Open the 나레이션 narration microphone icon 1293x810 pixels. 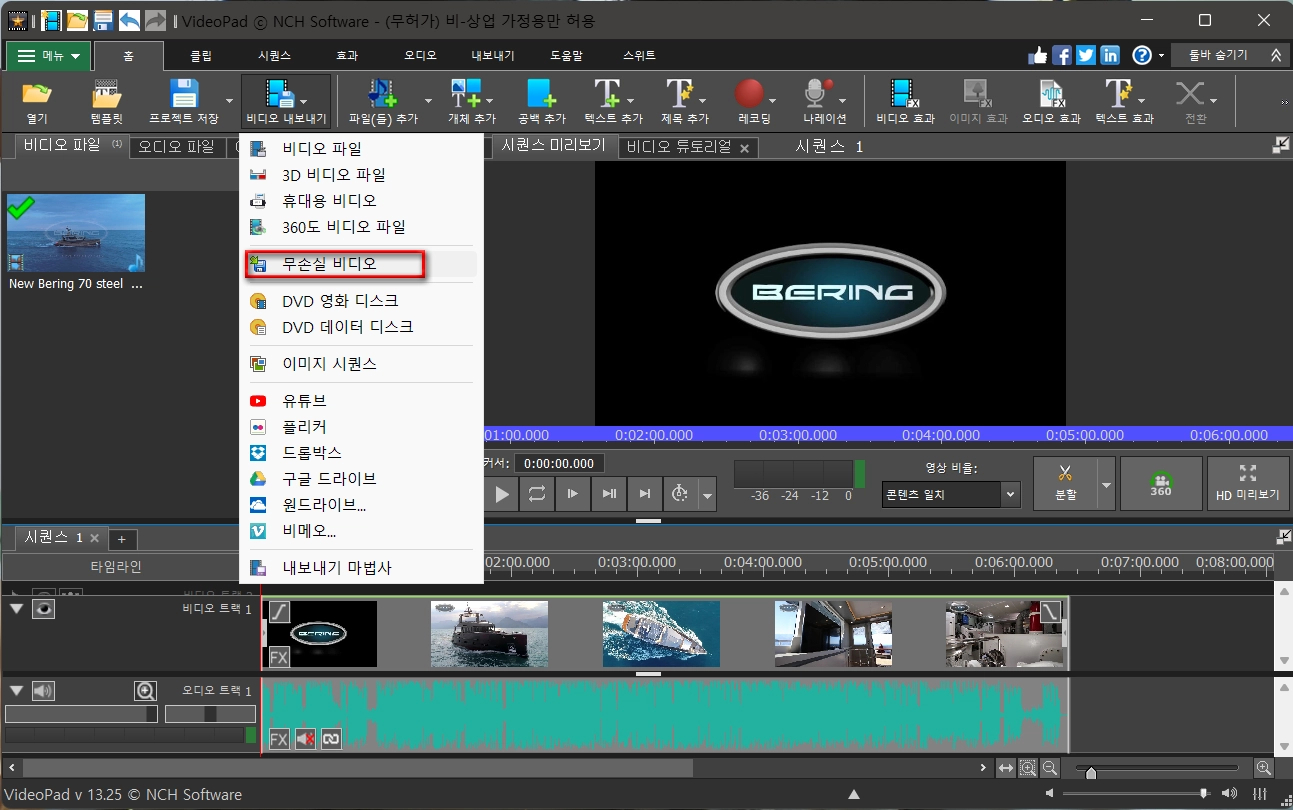[825, 102]
